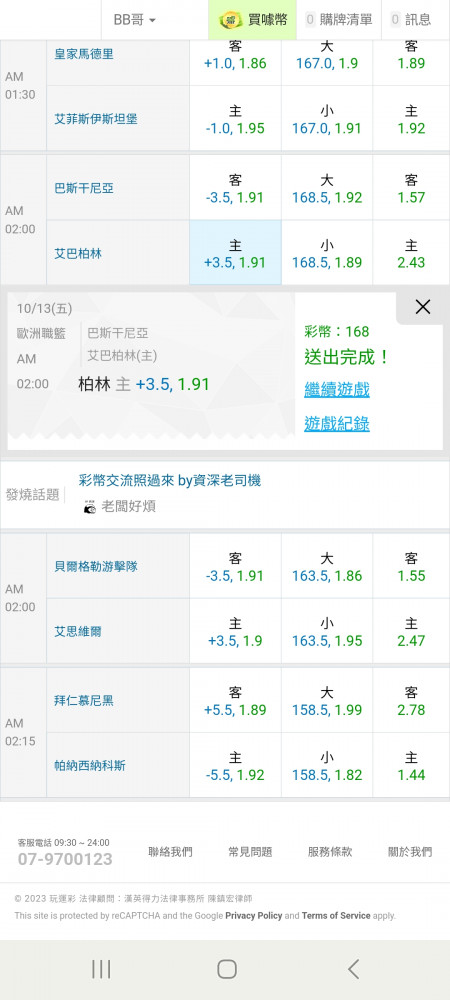Open the 聯絡我們 footer link

pos(170,852)
